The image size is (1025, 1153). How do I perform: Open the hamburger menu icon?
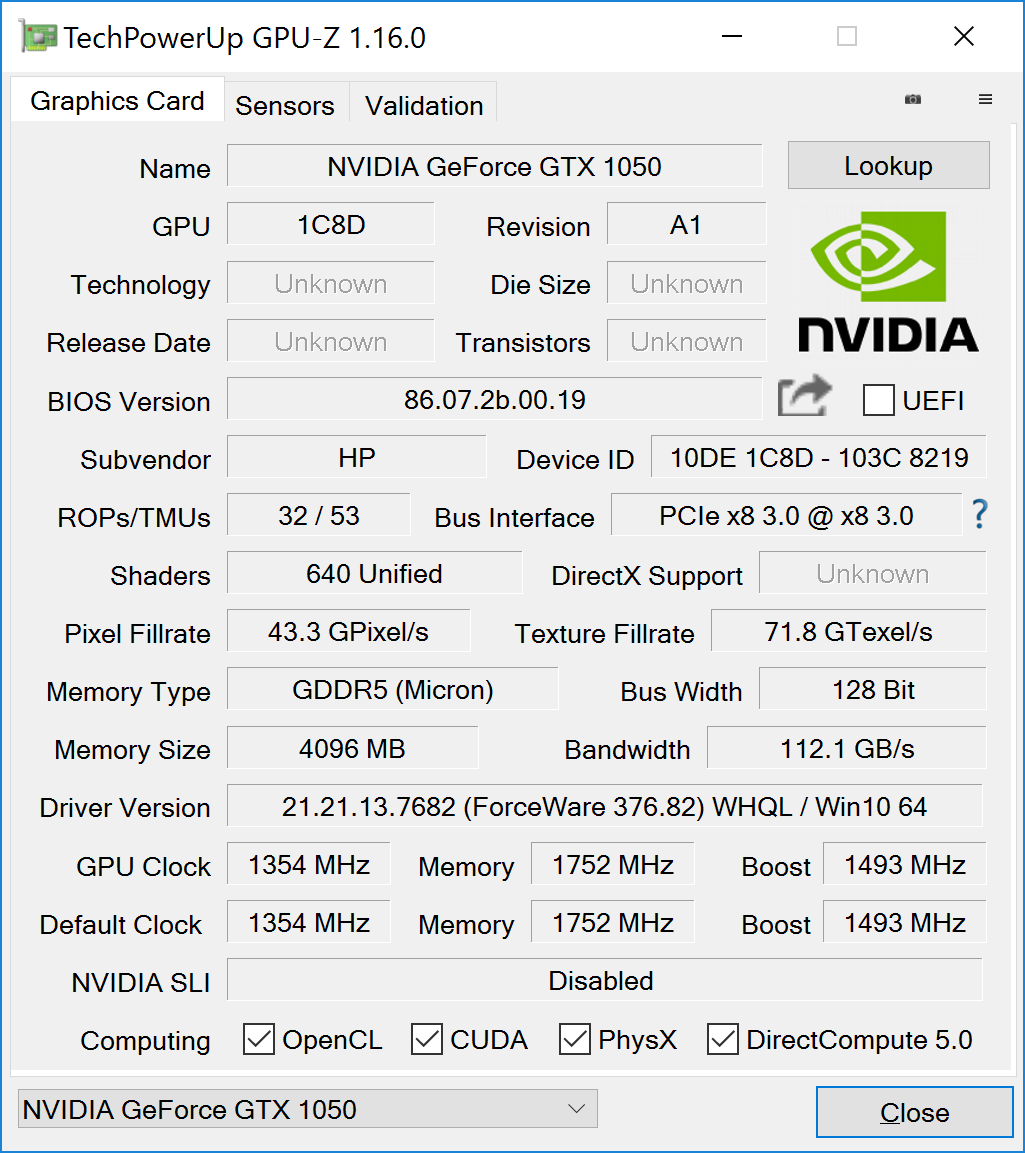(x=985, y=99)
